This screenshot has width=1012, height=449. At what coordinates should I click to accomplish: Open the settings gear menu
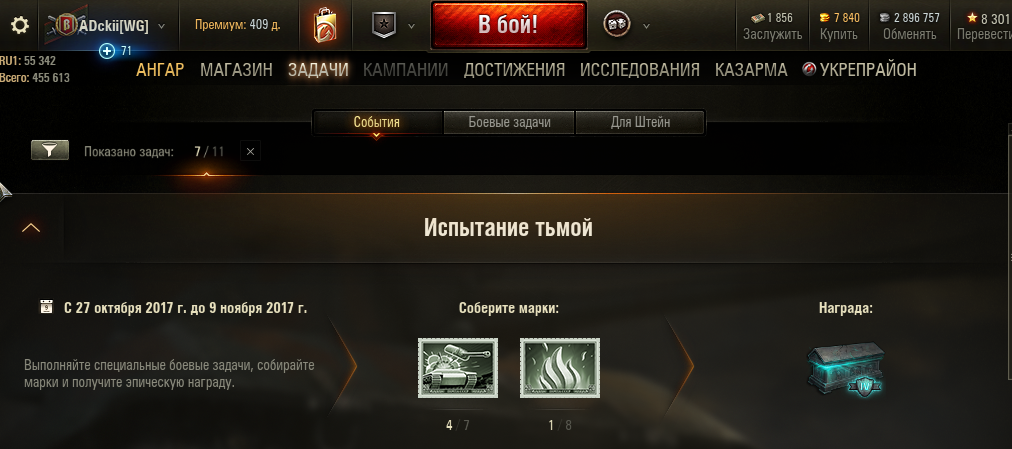pyautogui.click(x=20, y=25)
